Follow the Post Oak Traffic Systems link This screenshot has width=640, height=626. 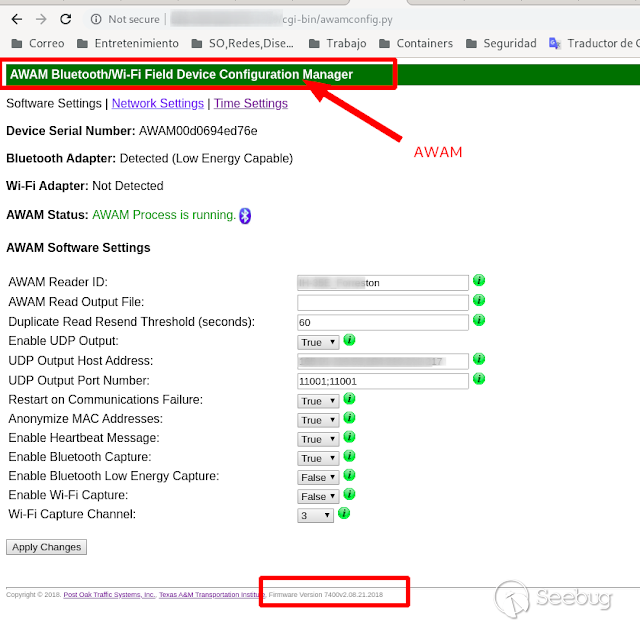pyautogui.click(x=109, y=595)
